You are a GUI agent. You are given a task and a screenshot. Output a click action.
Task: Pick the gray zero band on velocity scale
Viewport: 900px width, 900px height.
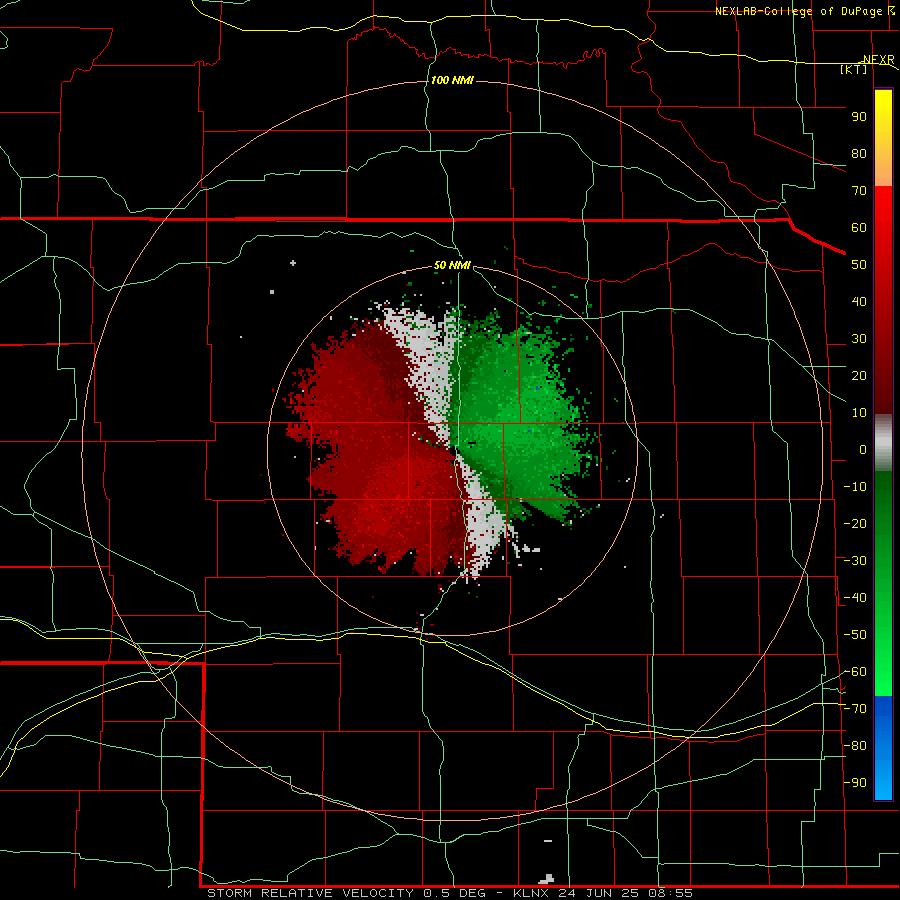(x=883, y=442)
